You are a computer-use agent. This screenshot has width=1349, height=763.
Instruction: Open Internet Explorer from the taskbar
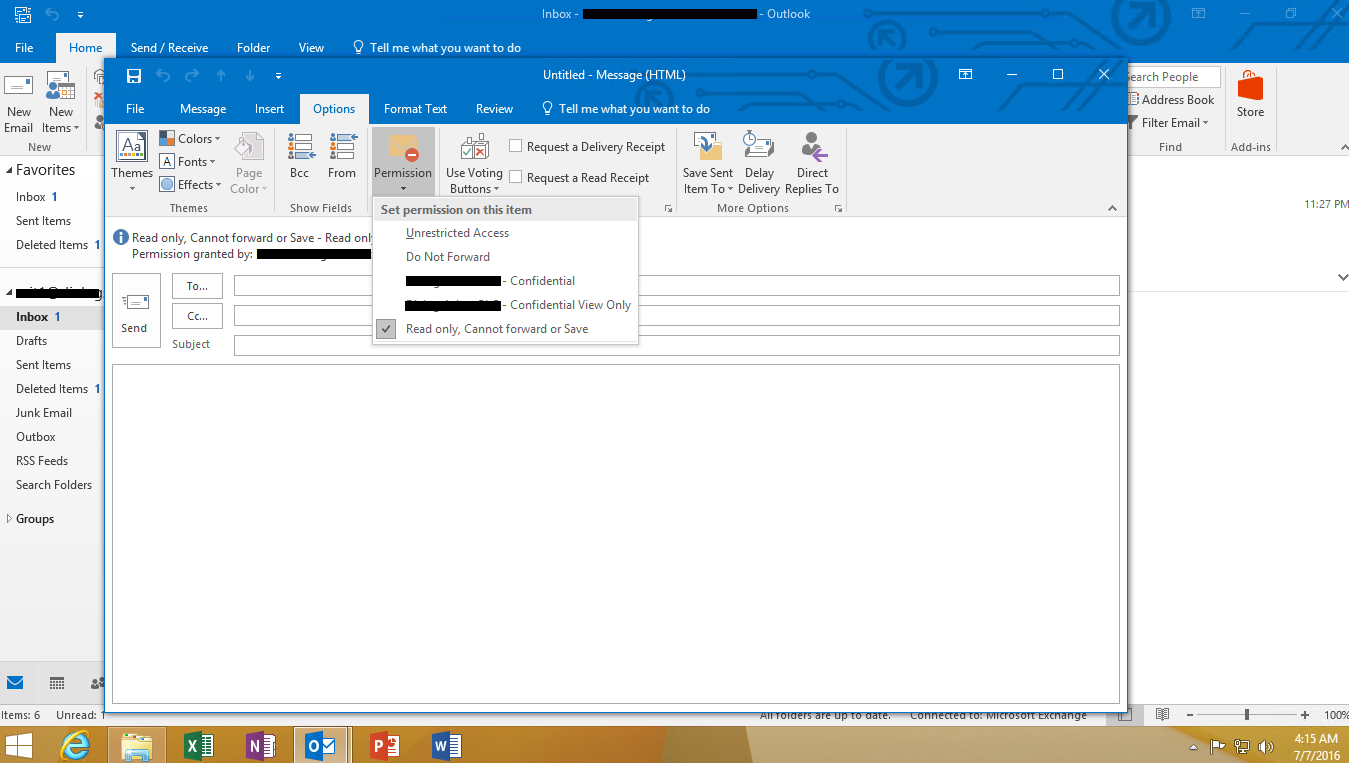77,745
